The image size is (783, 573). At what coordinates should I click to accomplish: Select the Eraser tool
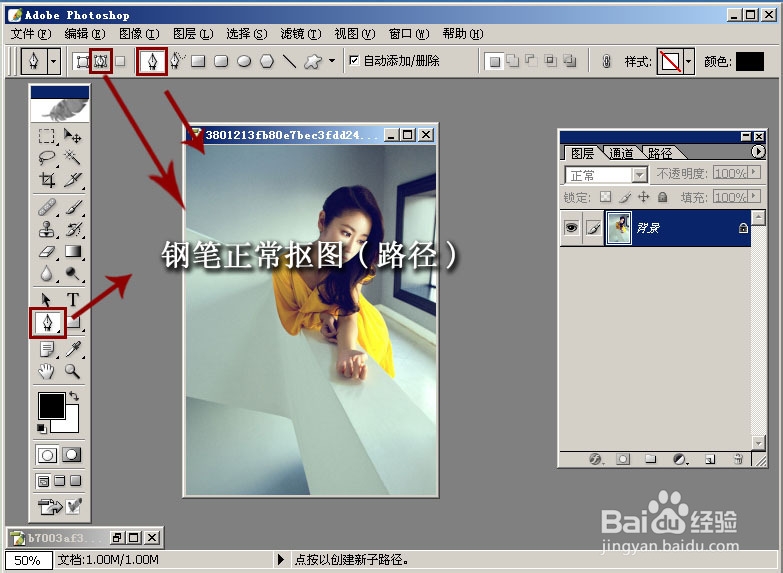point(46,251)
